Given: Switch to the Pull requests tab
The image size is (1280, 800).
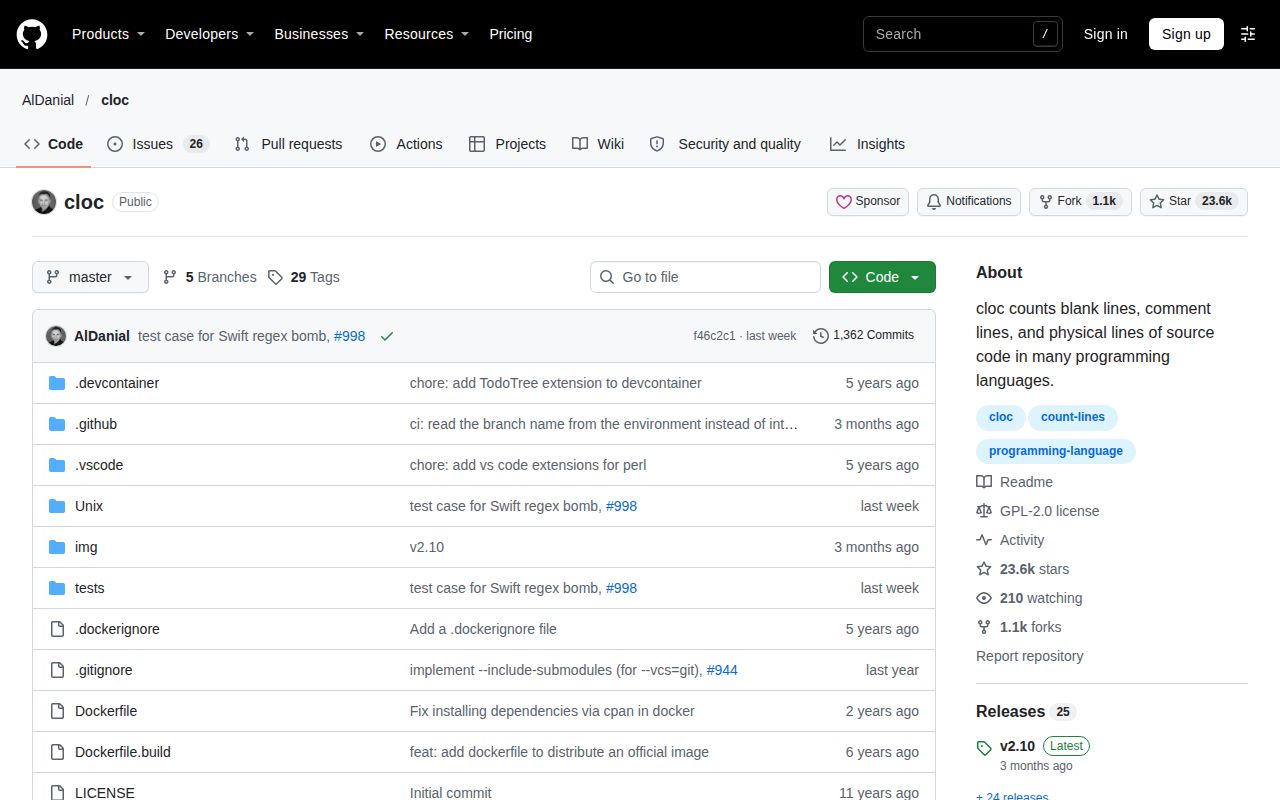Looking at the screenshot, I should click(x=288, y=144).
